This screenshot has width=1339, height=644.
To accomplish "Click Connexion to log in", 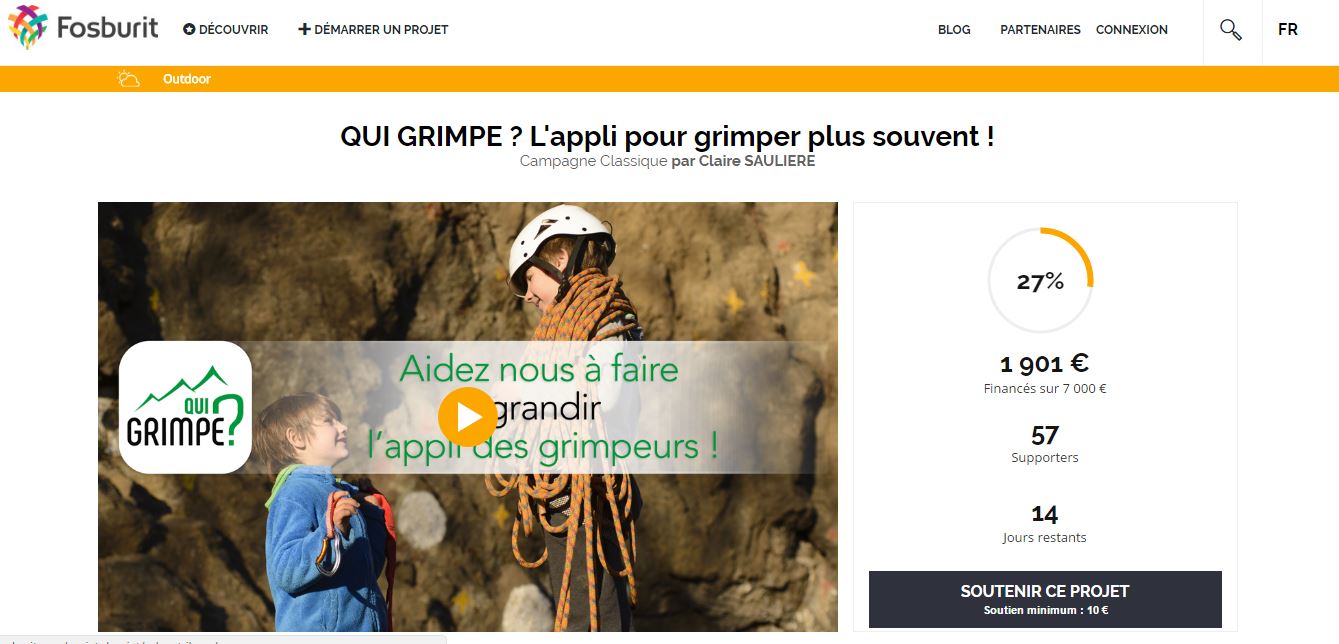I will click(1132, 30).
